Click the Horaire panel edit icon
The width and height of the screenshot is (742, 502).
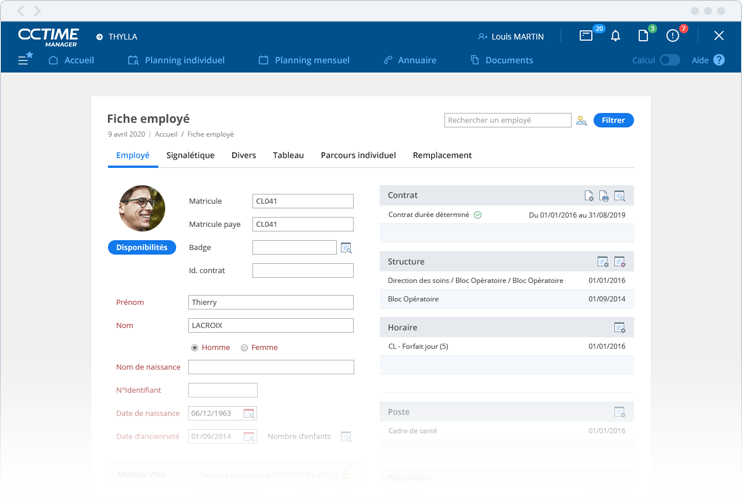pos(619,327)
